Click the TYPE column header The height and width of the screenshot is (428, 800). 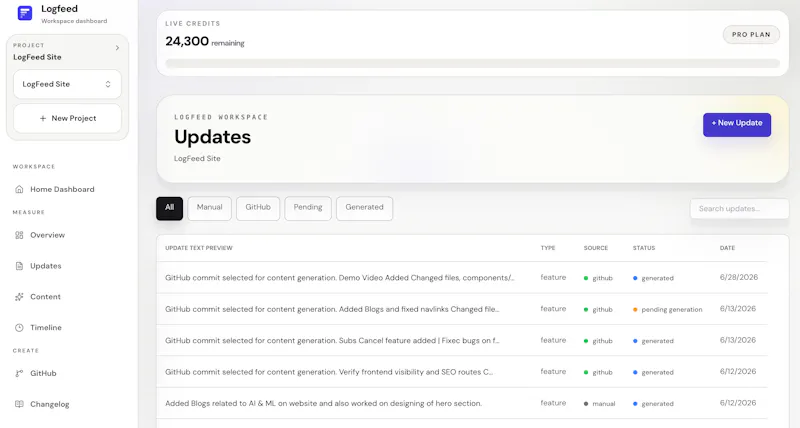tap(547, 248)
